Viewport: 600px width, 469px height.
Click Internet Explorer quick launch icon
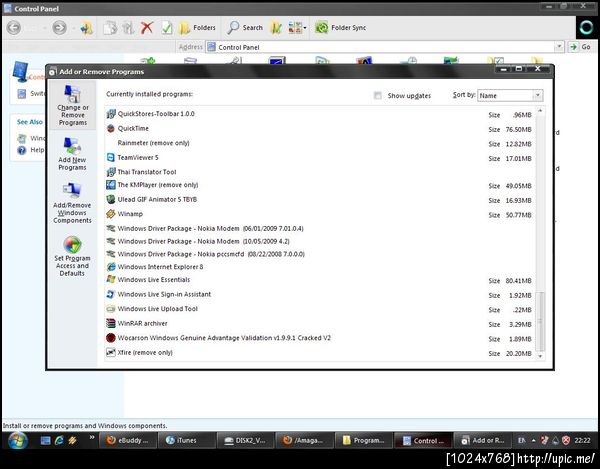pos(59,441)
